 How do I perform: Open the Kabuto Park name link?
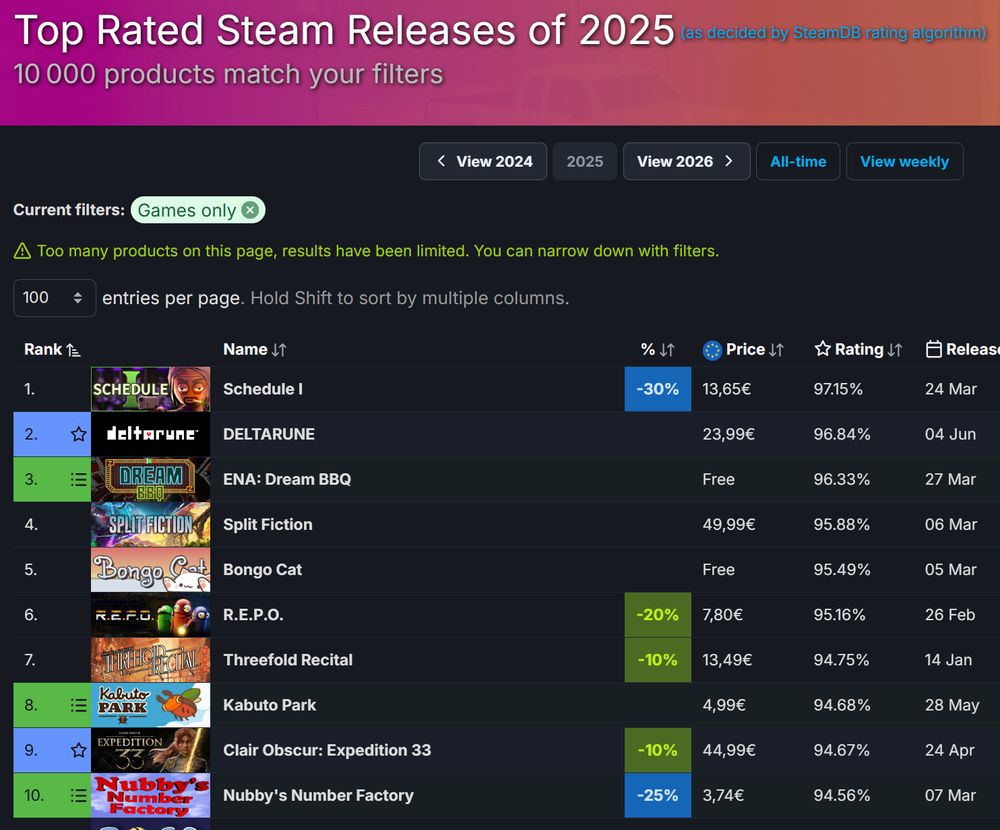tap(269, 705)
